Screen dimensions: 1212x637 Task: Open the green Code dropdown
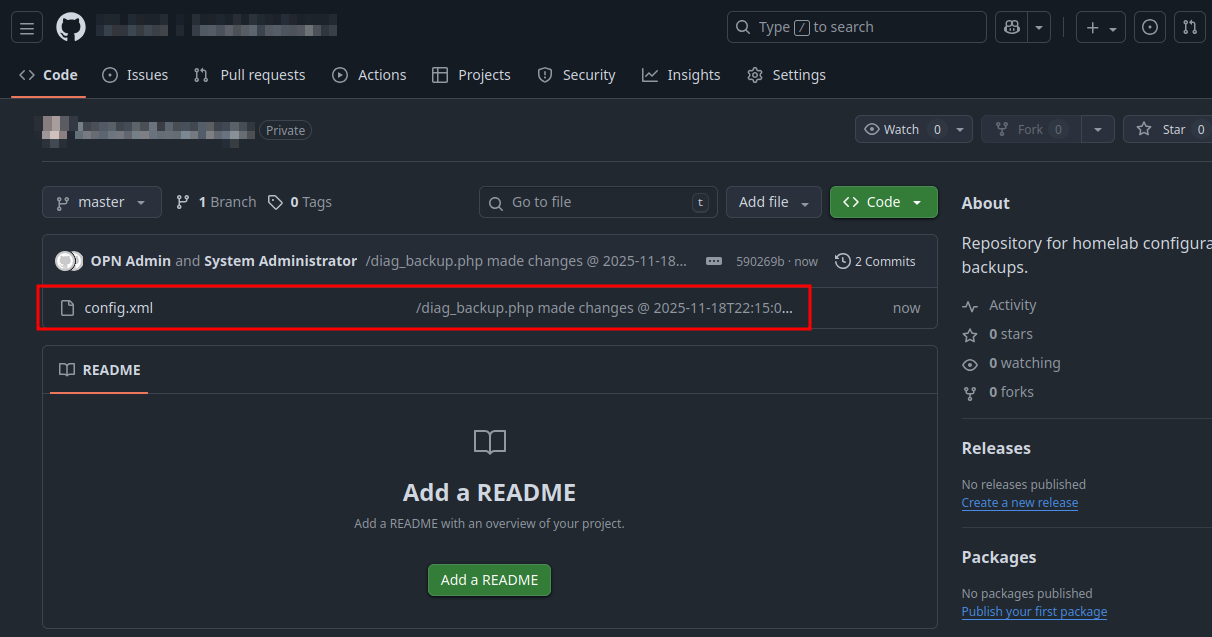coord(883,201)
